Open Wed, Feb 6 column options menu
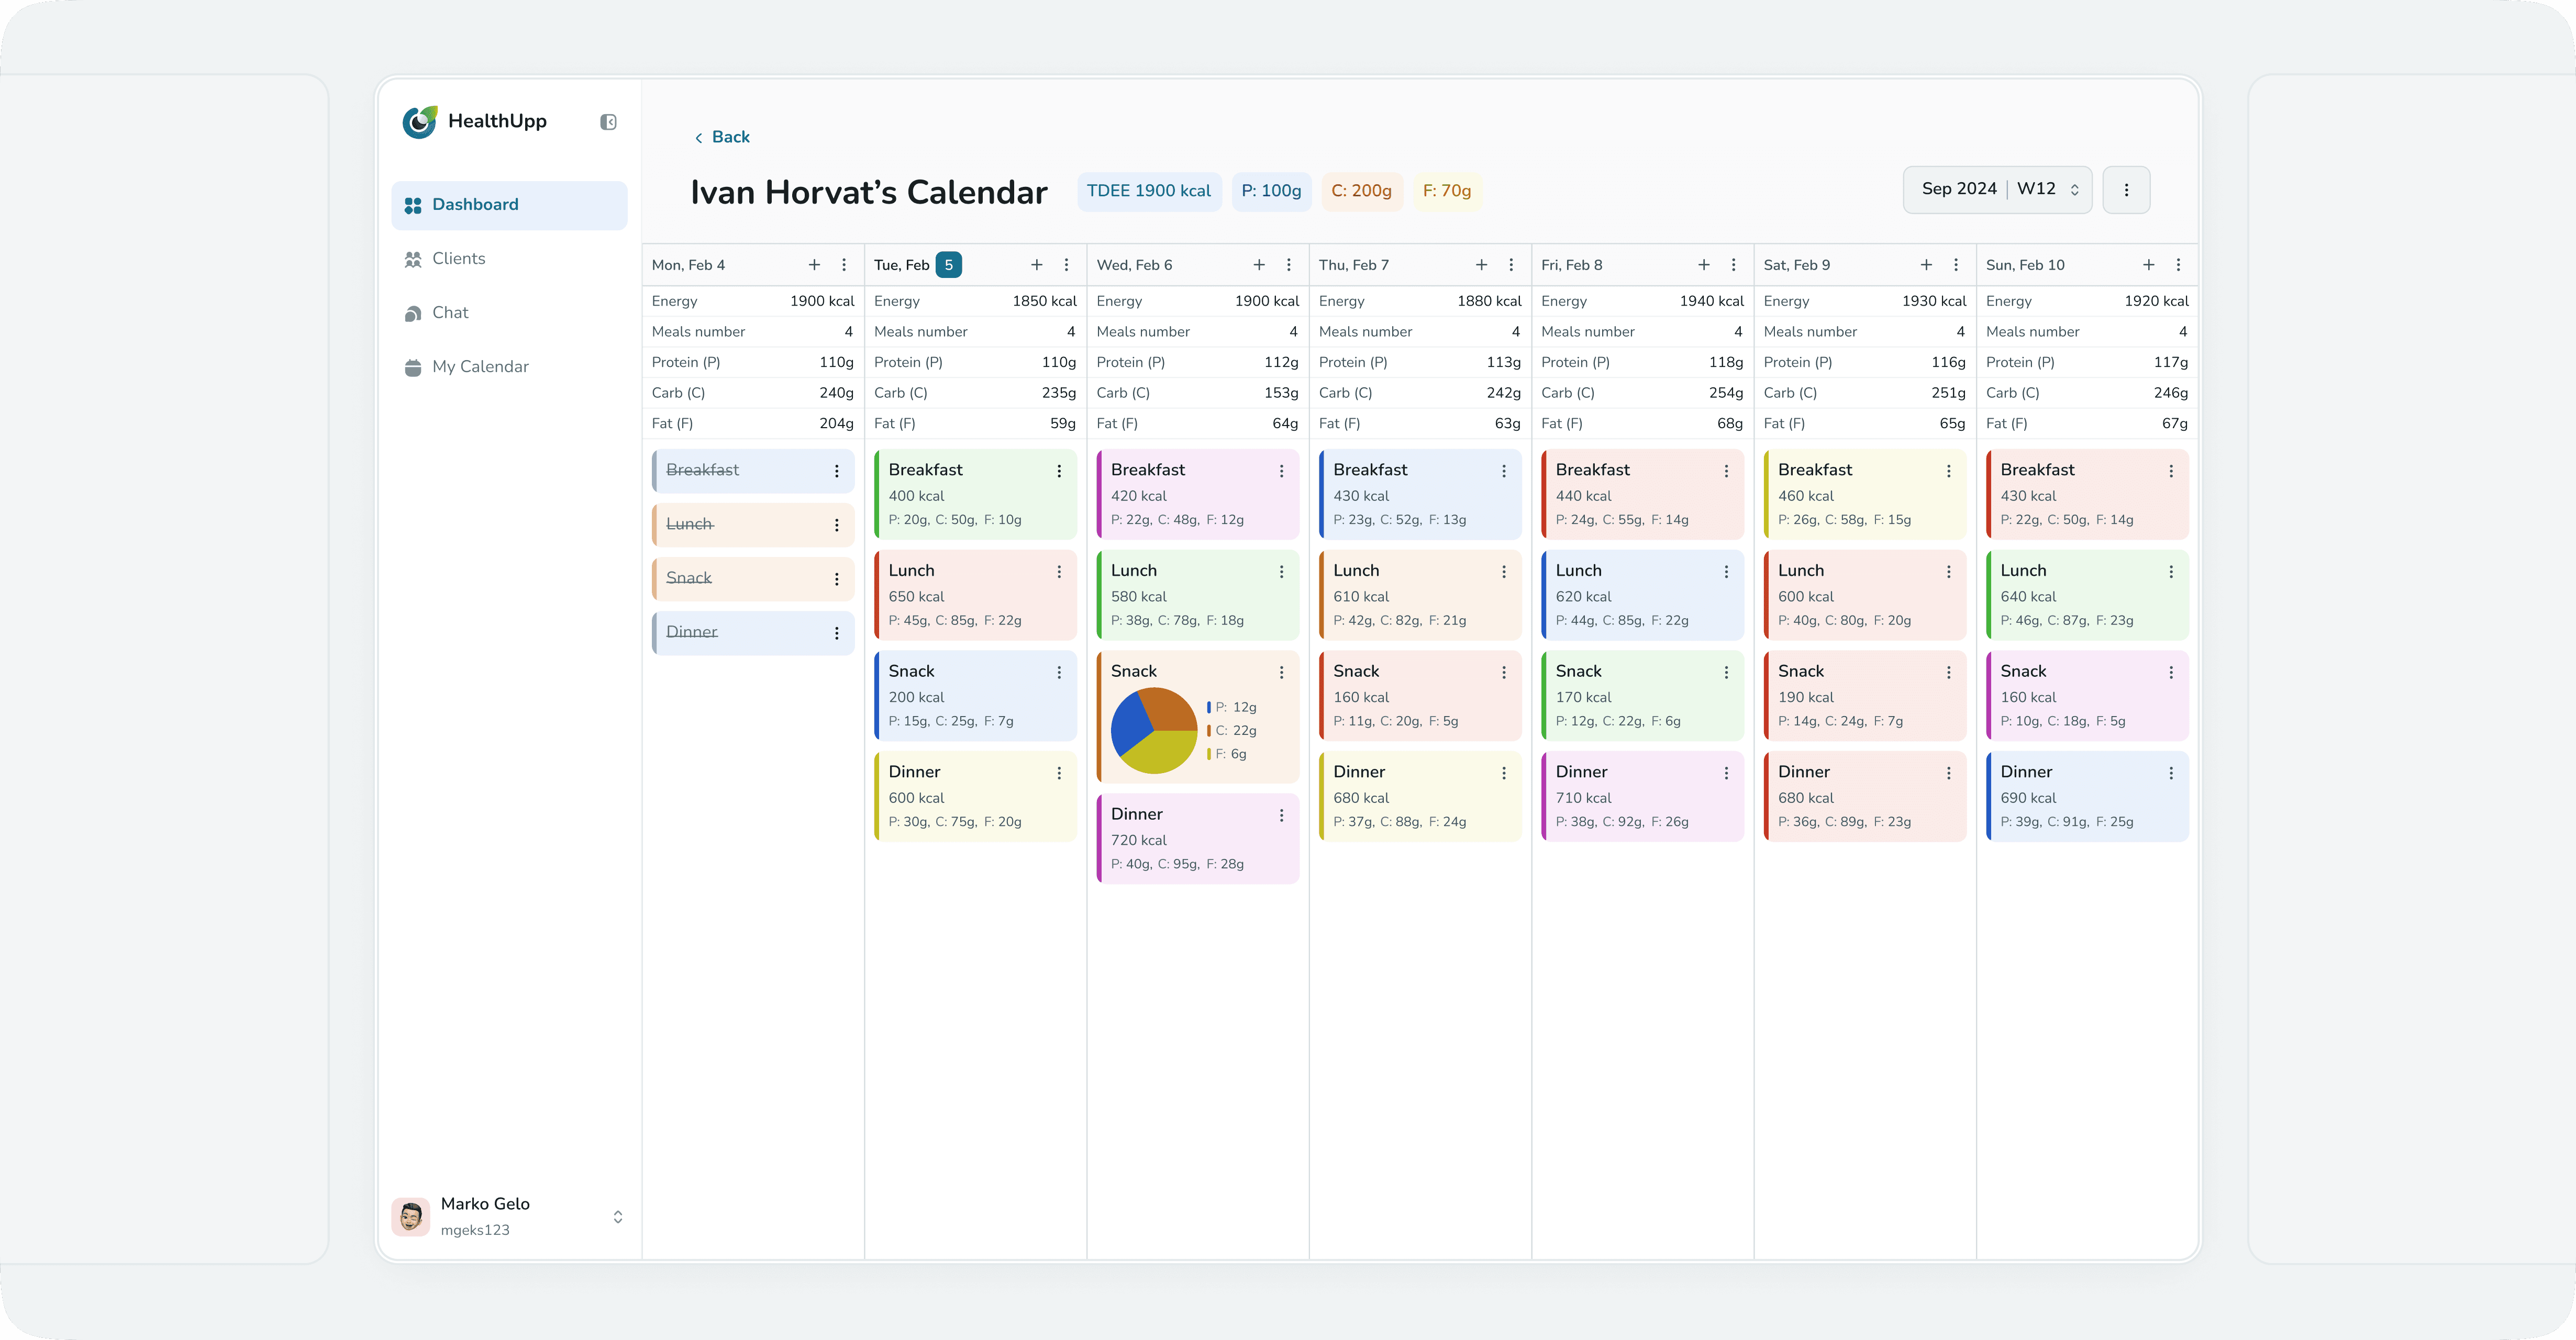The width and height of the screenshot is (2576, 1340). [1288, 265]
